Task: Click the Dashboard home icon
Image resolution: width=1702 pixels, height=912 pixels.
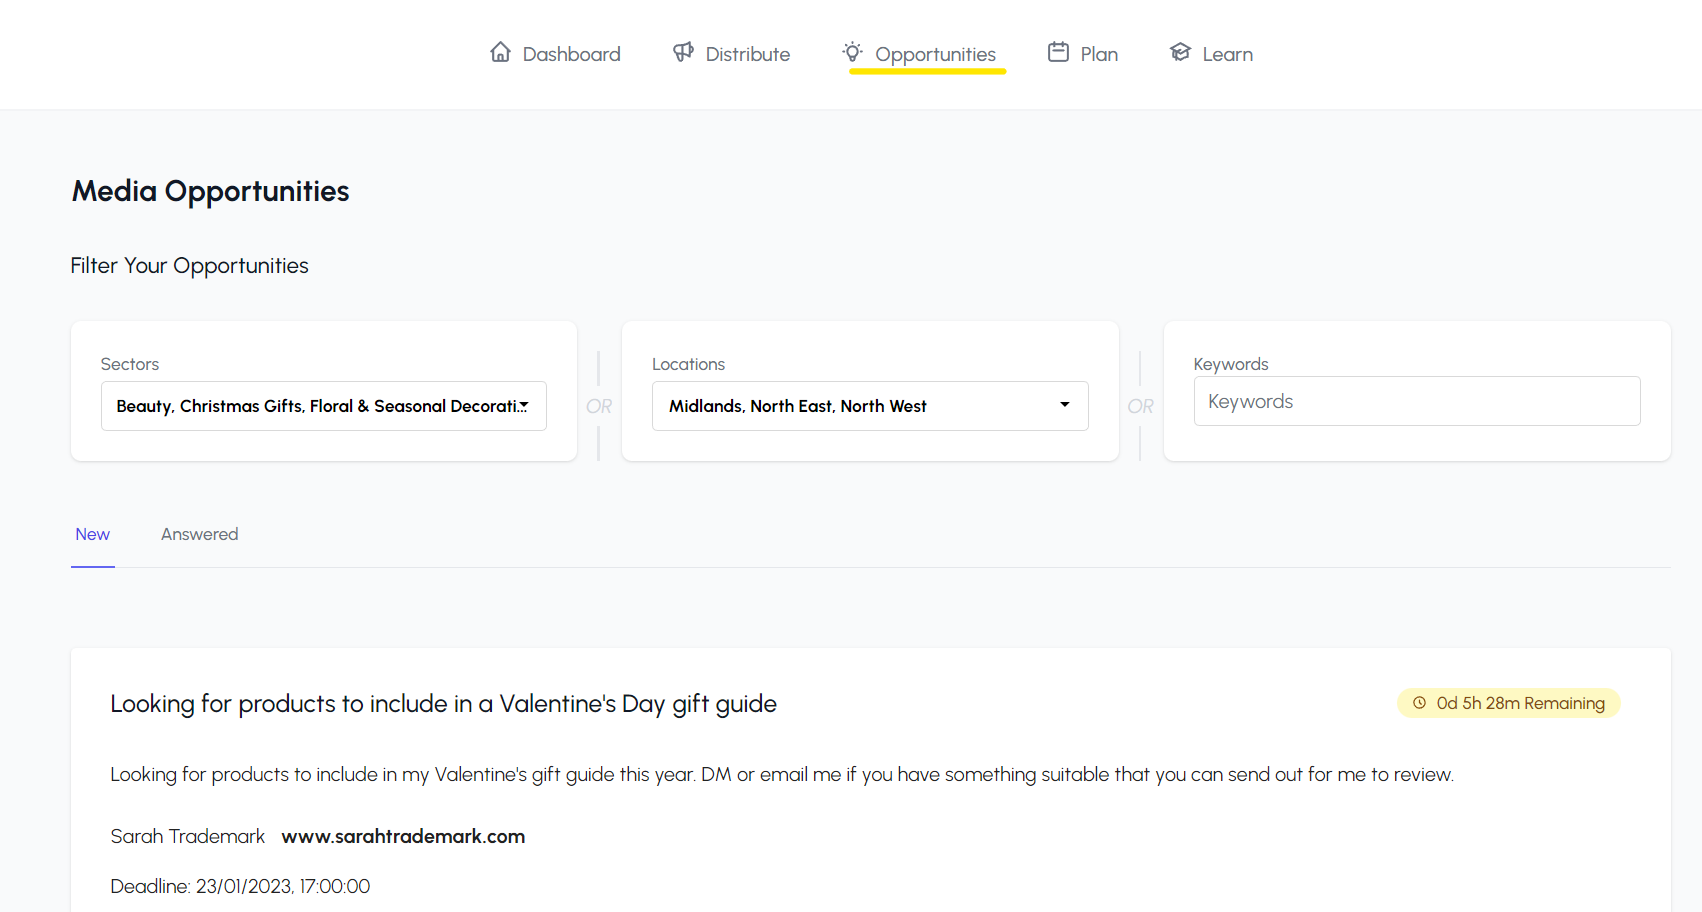Action: click(501, 52)
